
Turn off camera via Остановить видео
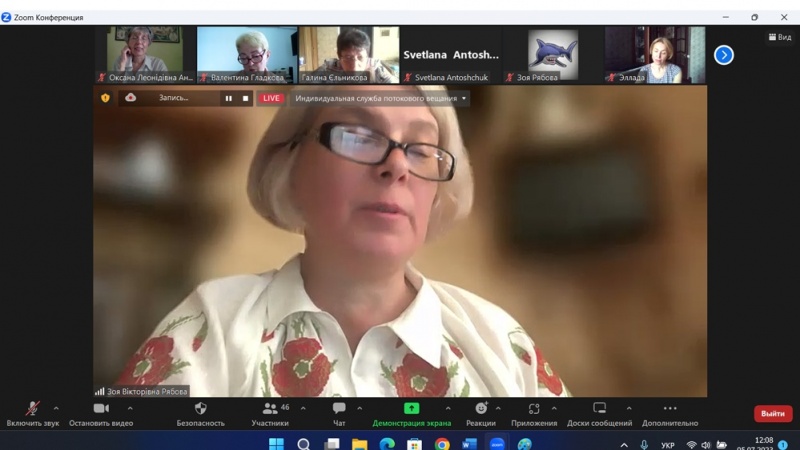(x=100, y=409)
